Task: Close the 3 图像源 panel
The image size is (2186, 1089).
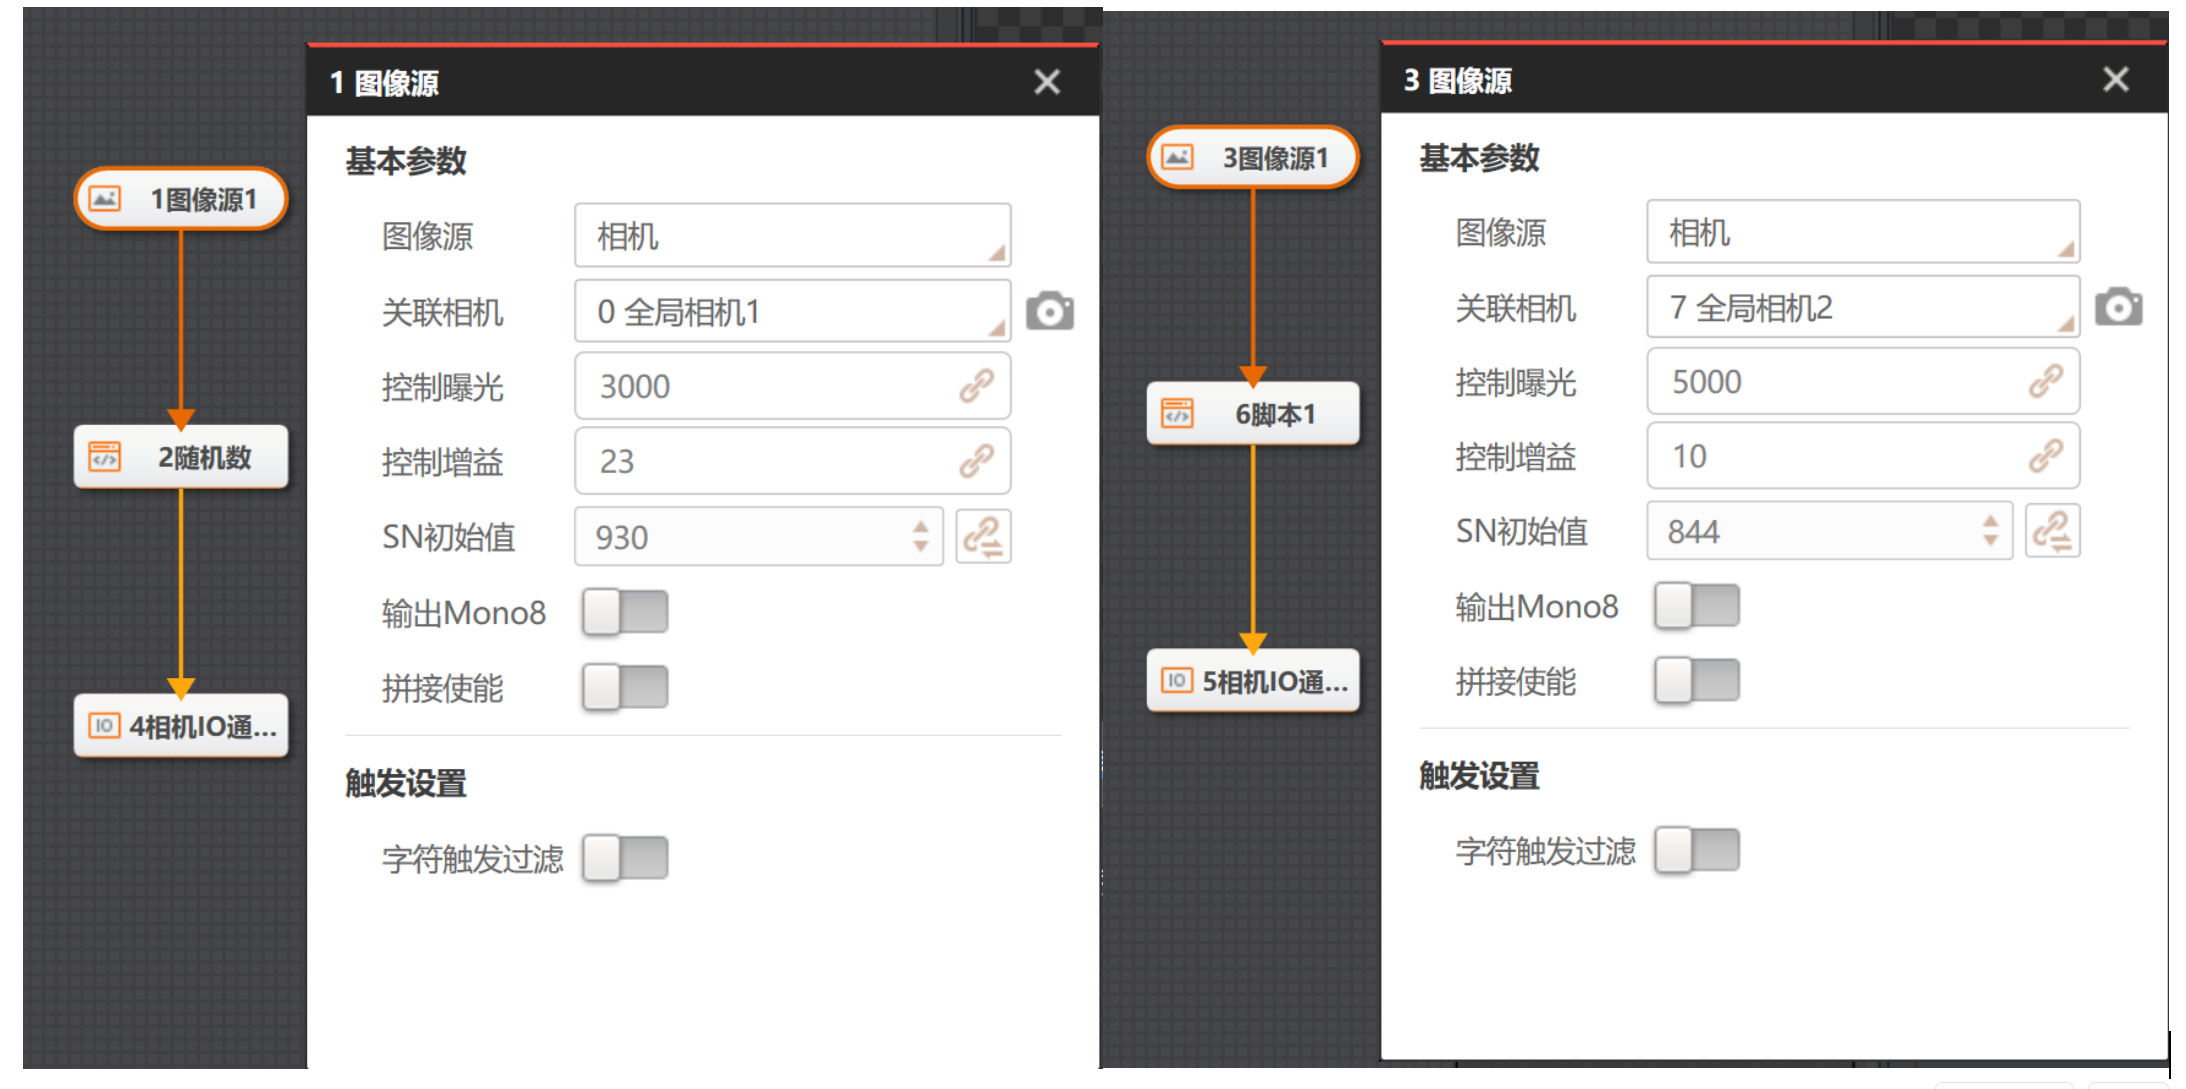Action: [x=2115, y=79]
